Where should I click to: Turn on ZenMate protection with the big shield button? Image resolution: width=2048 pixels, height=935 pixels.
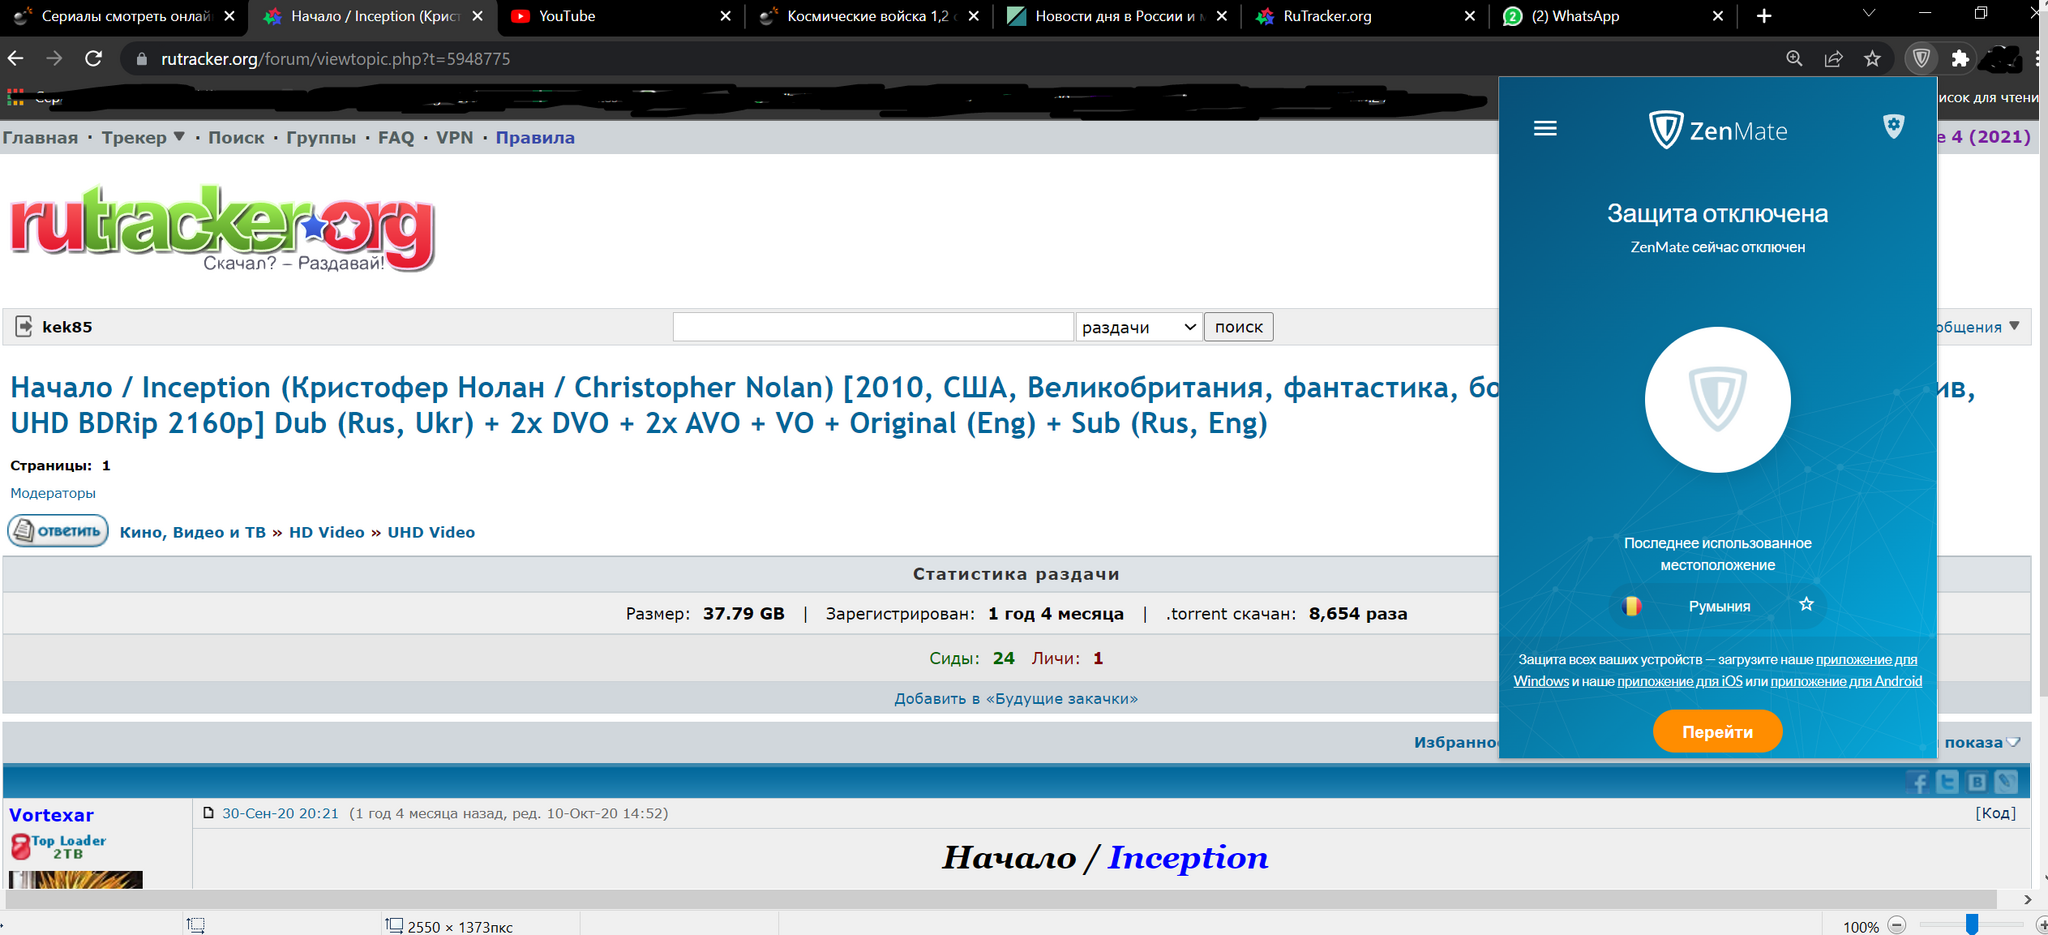[x=1717, y=399]
